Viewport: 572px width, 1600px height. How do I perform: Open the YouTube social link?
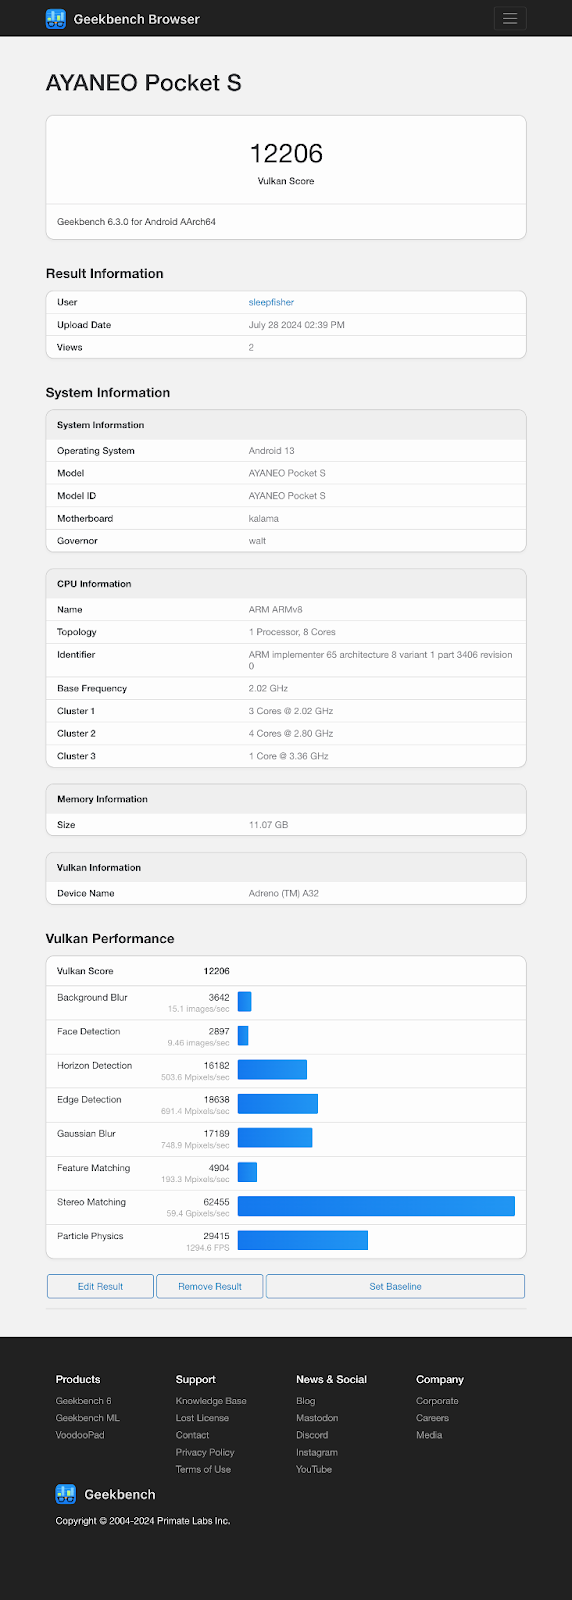click(314, 1469)
